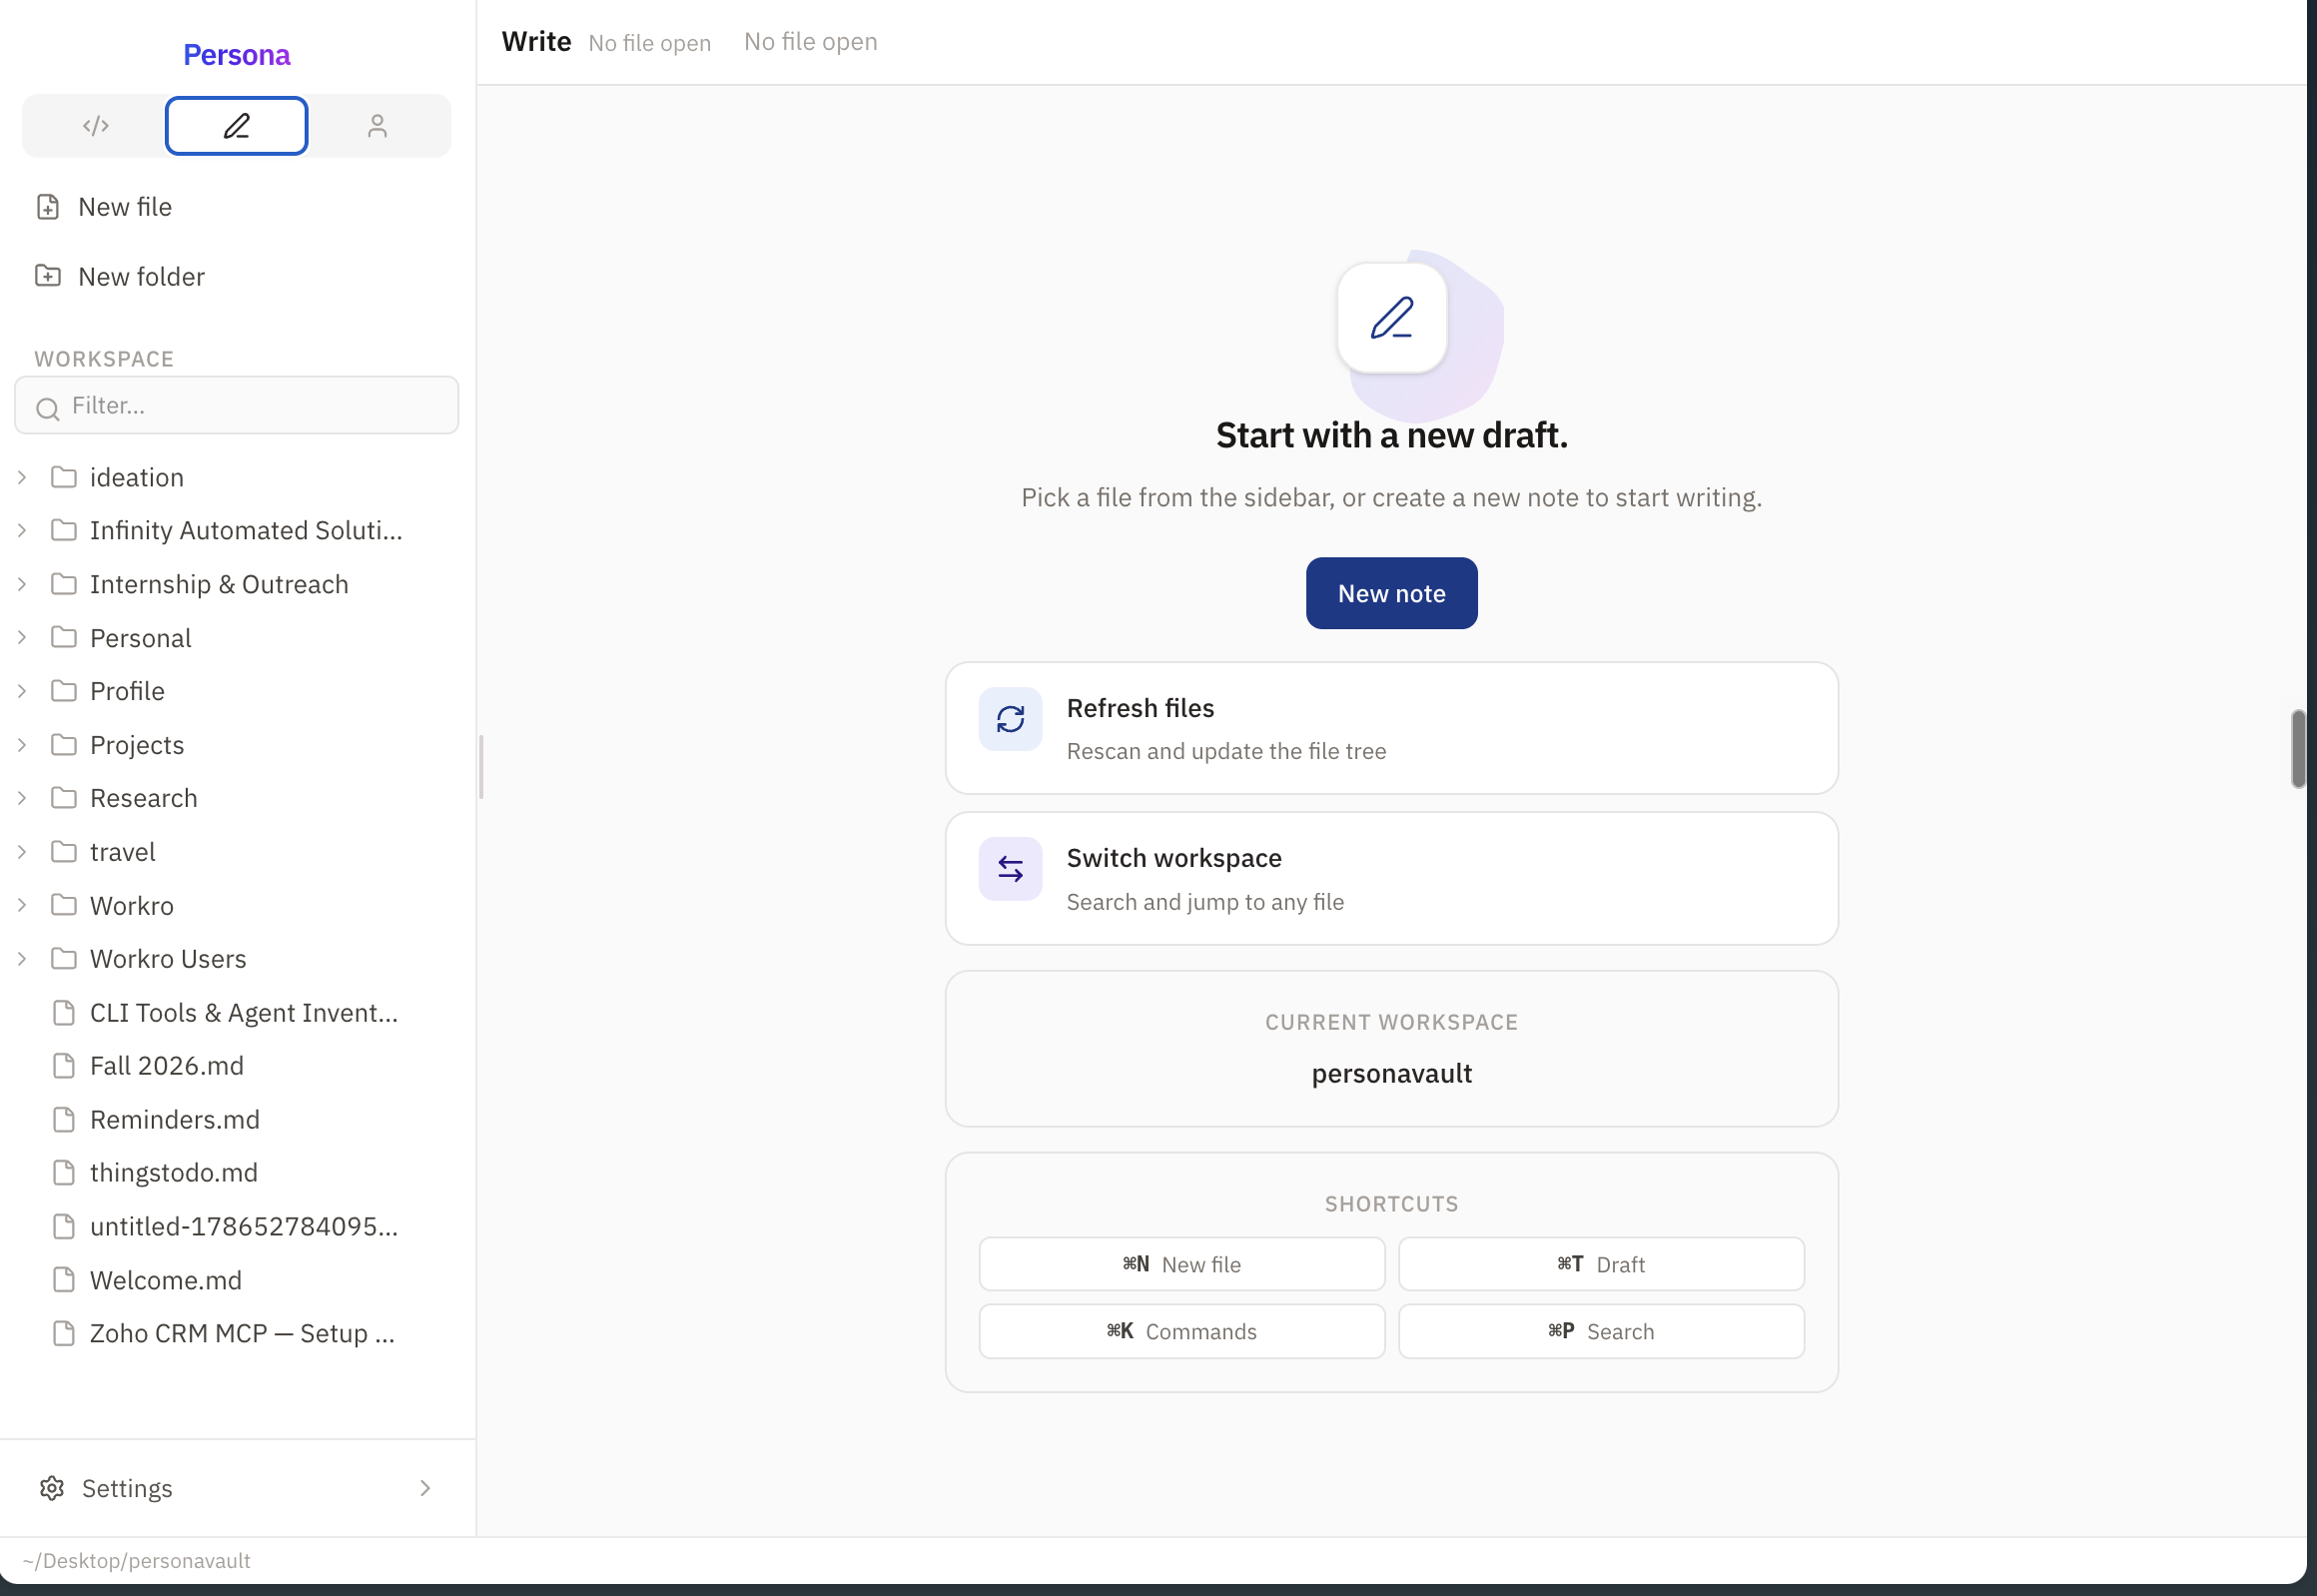2317x1596 pixels.
Task: Open Zoho CRM MCP — Setup file name
Action: pos(242,1334)
